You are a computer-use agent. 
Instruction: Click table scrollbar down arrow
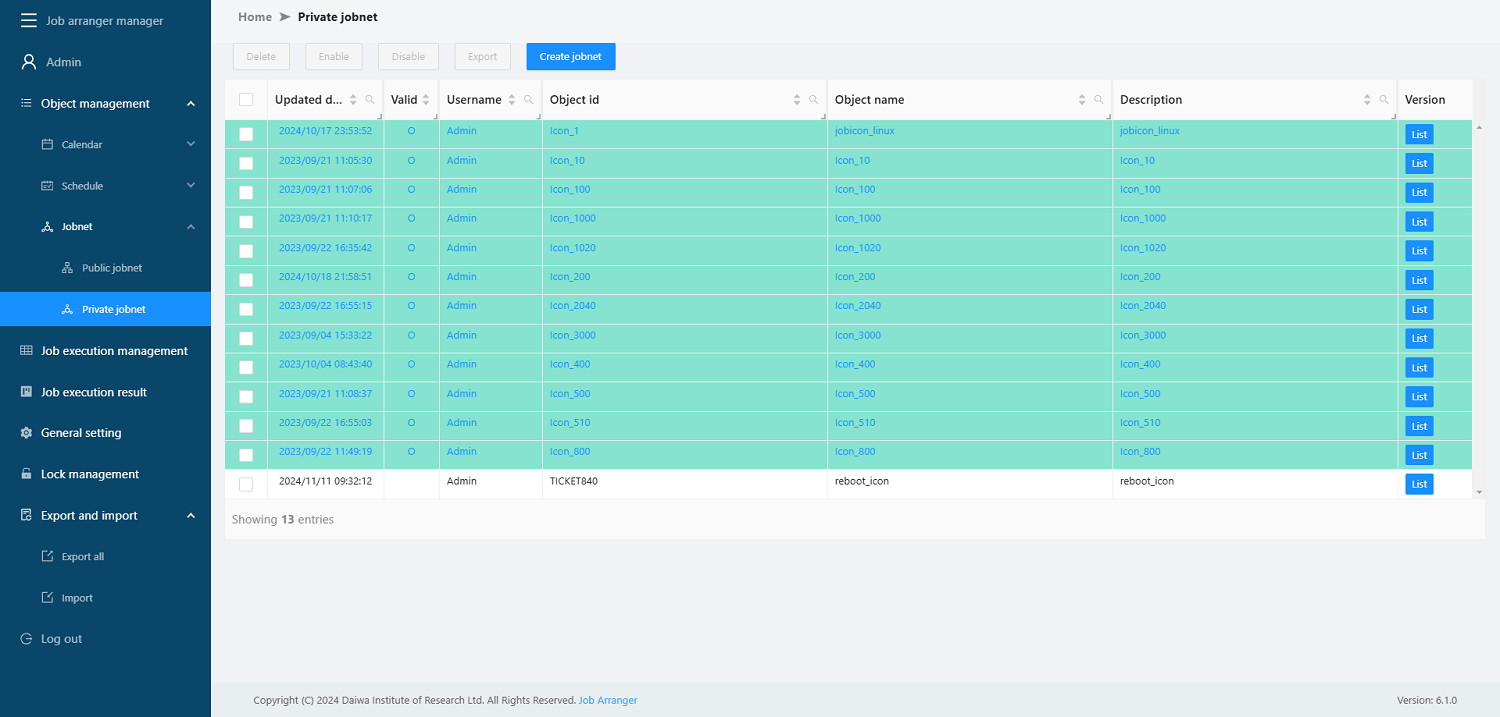point(1479,492)
